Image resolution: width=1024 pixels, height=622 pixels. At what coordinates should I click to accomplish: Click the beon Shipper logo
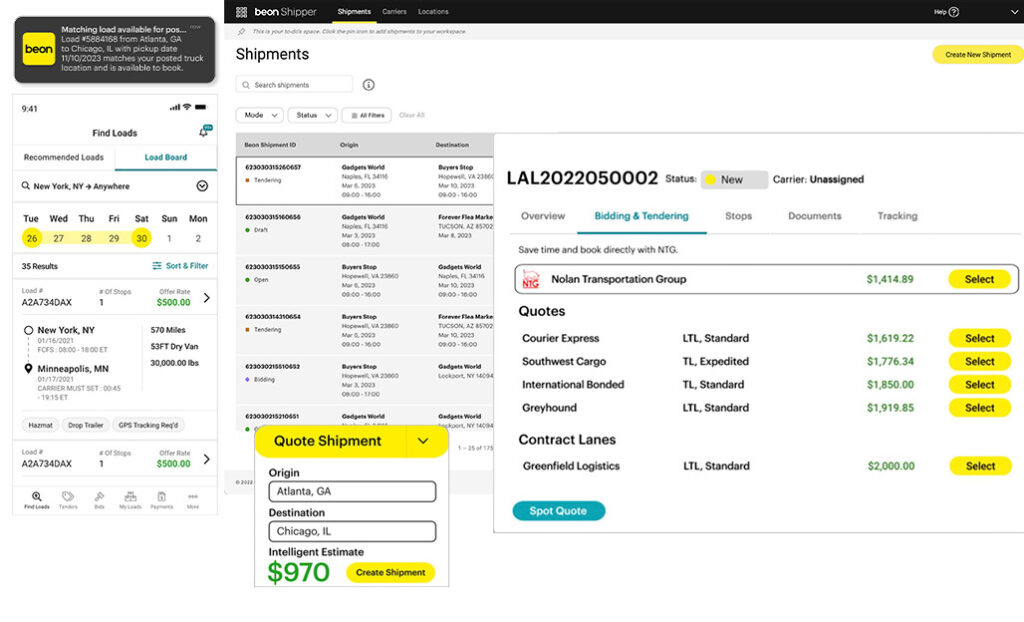coord(285,12)
